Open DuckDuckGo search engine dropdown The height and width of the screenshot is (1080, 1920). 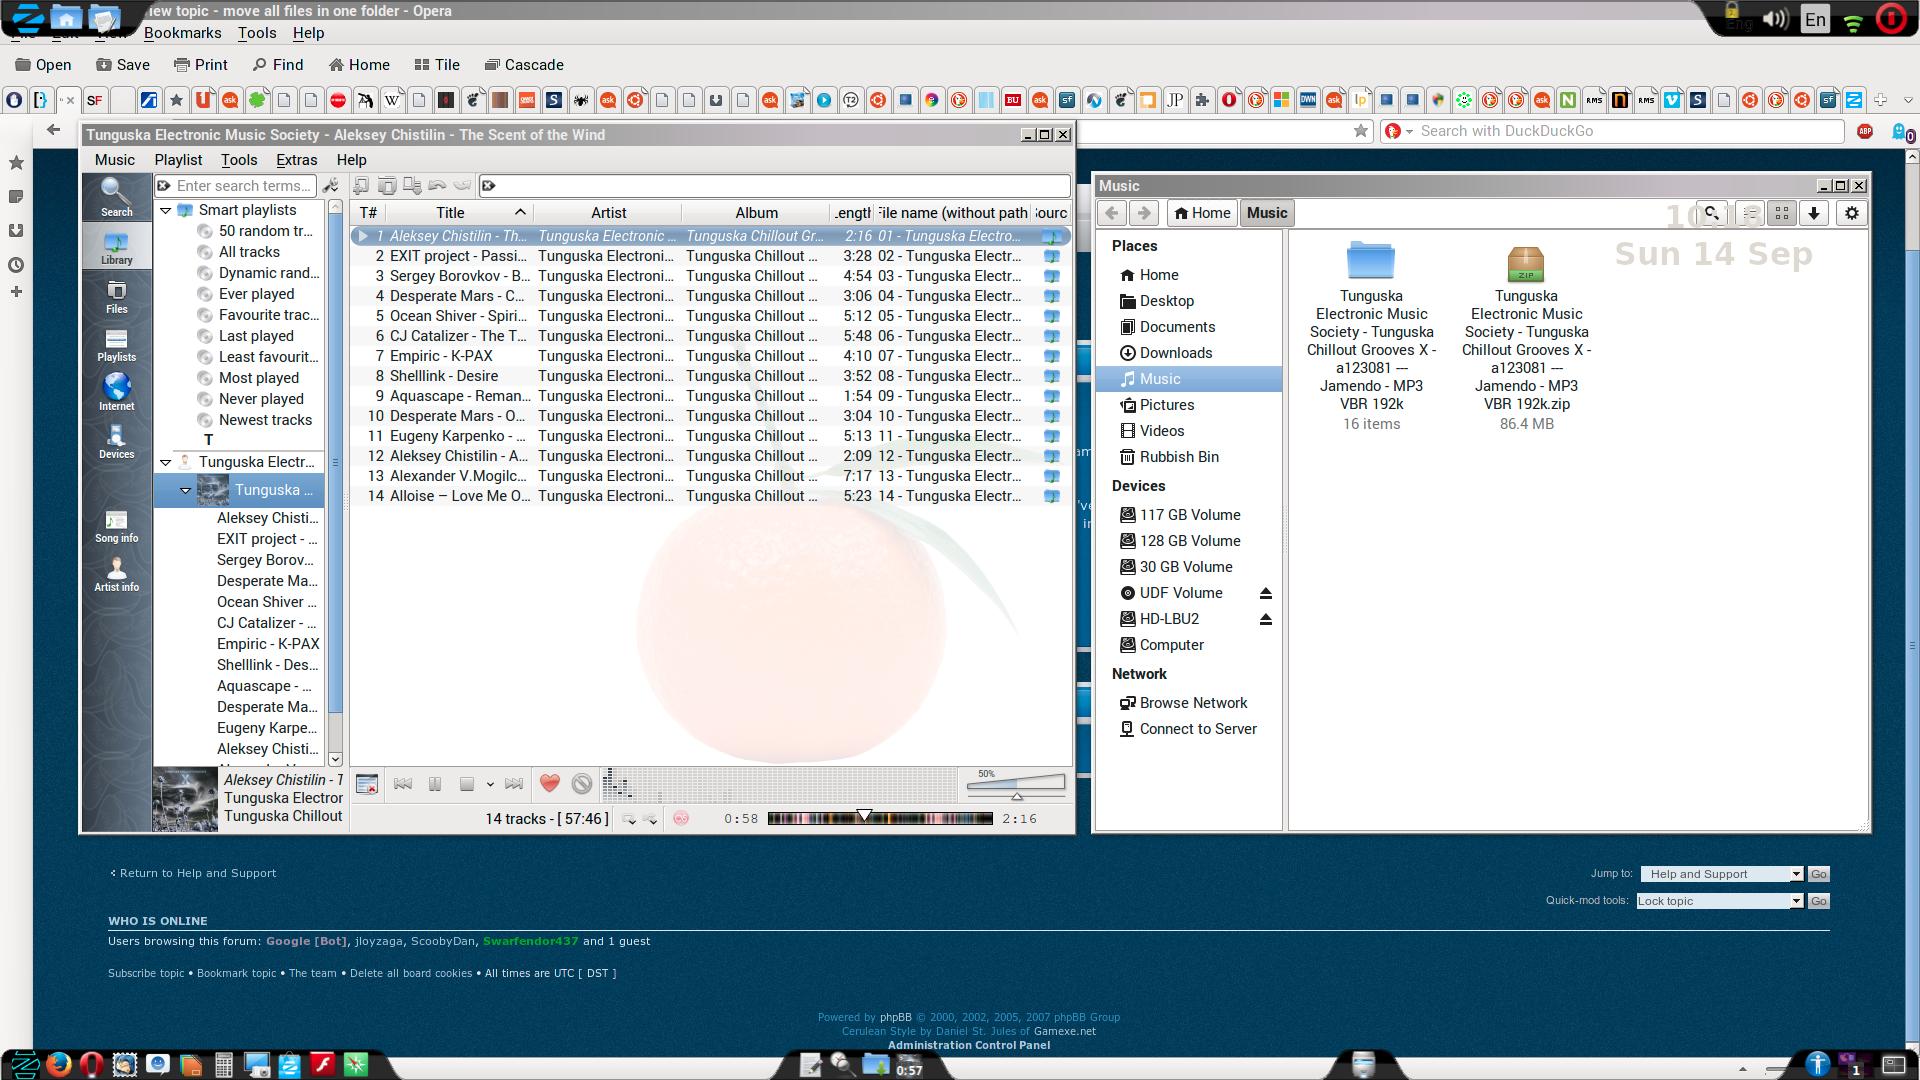tap(1398, 131)
